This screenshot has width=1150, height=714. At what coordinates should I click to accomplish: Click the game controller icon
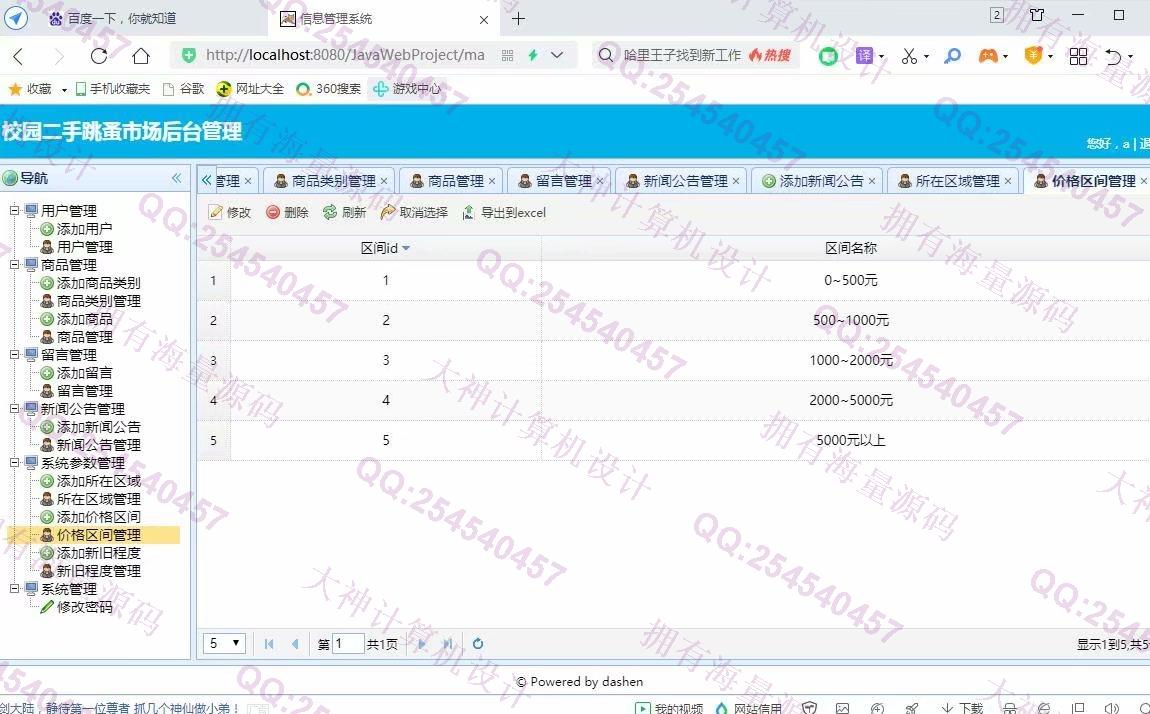tap(988, 56)
